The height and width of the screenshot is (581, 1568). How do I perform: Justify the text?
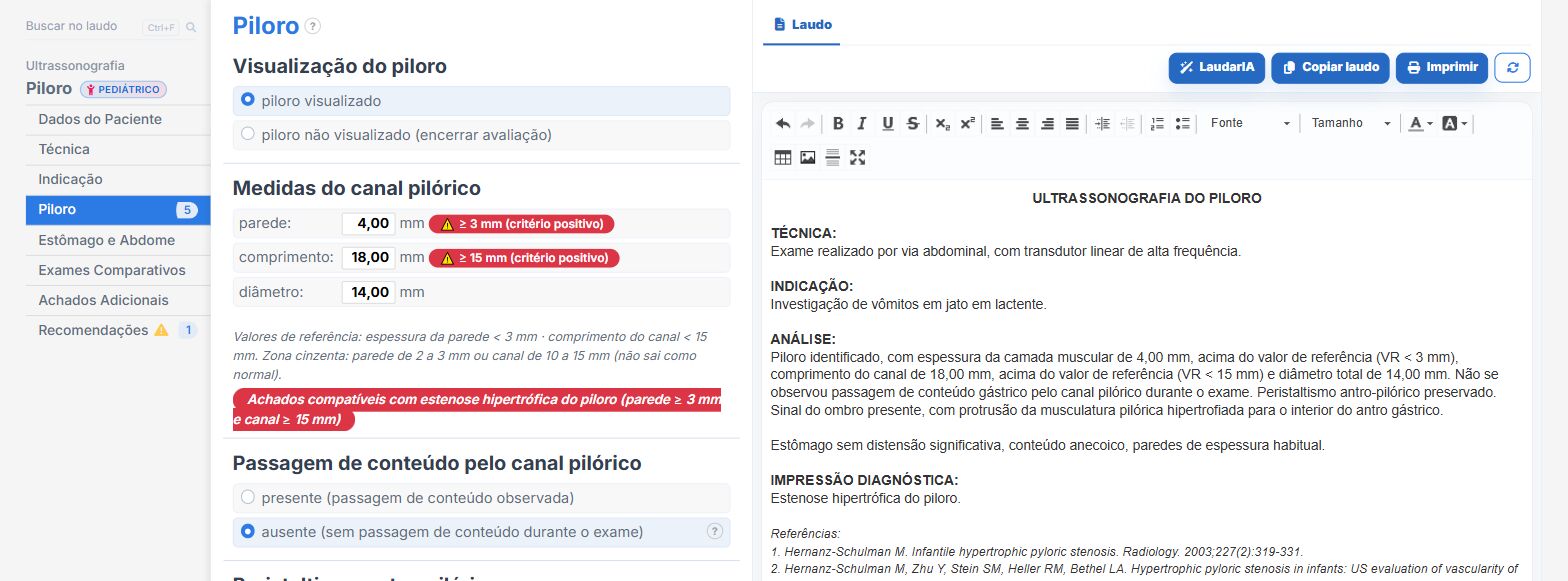[x=1072, y=123]
